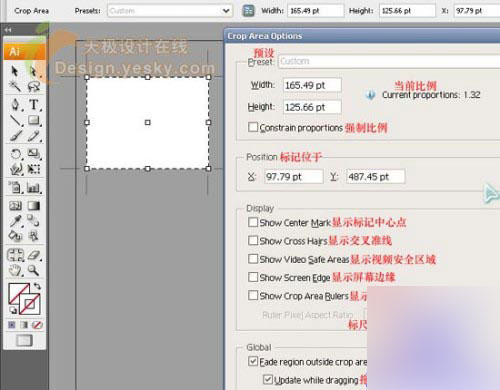Select the Warp tool
Image resolution: width=500 pixels, height=390 pixels.
click(x=15, y=169)
